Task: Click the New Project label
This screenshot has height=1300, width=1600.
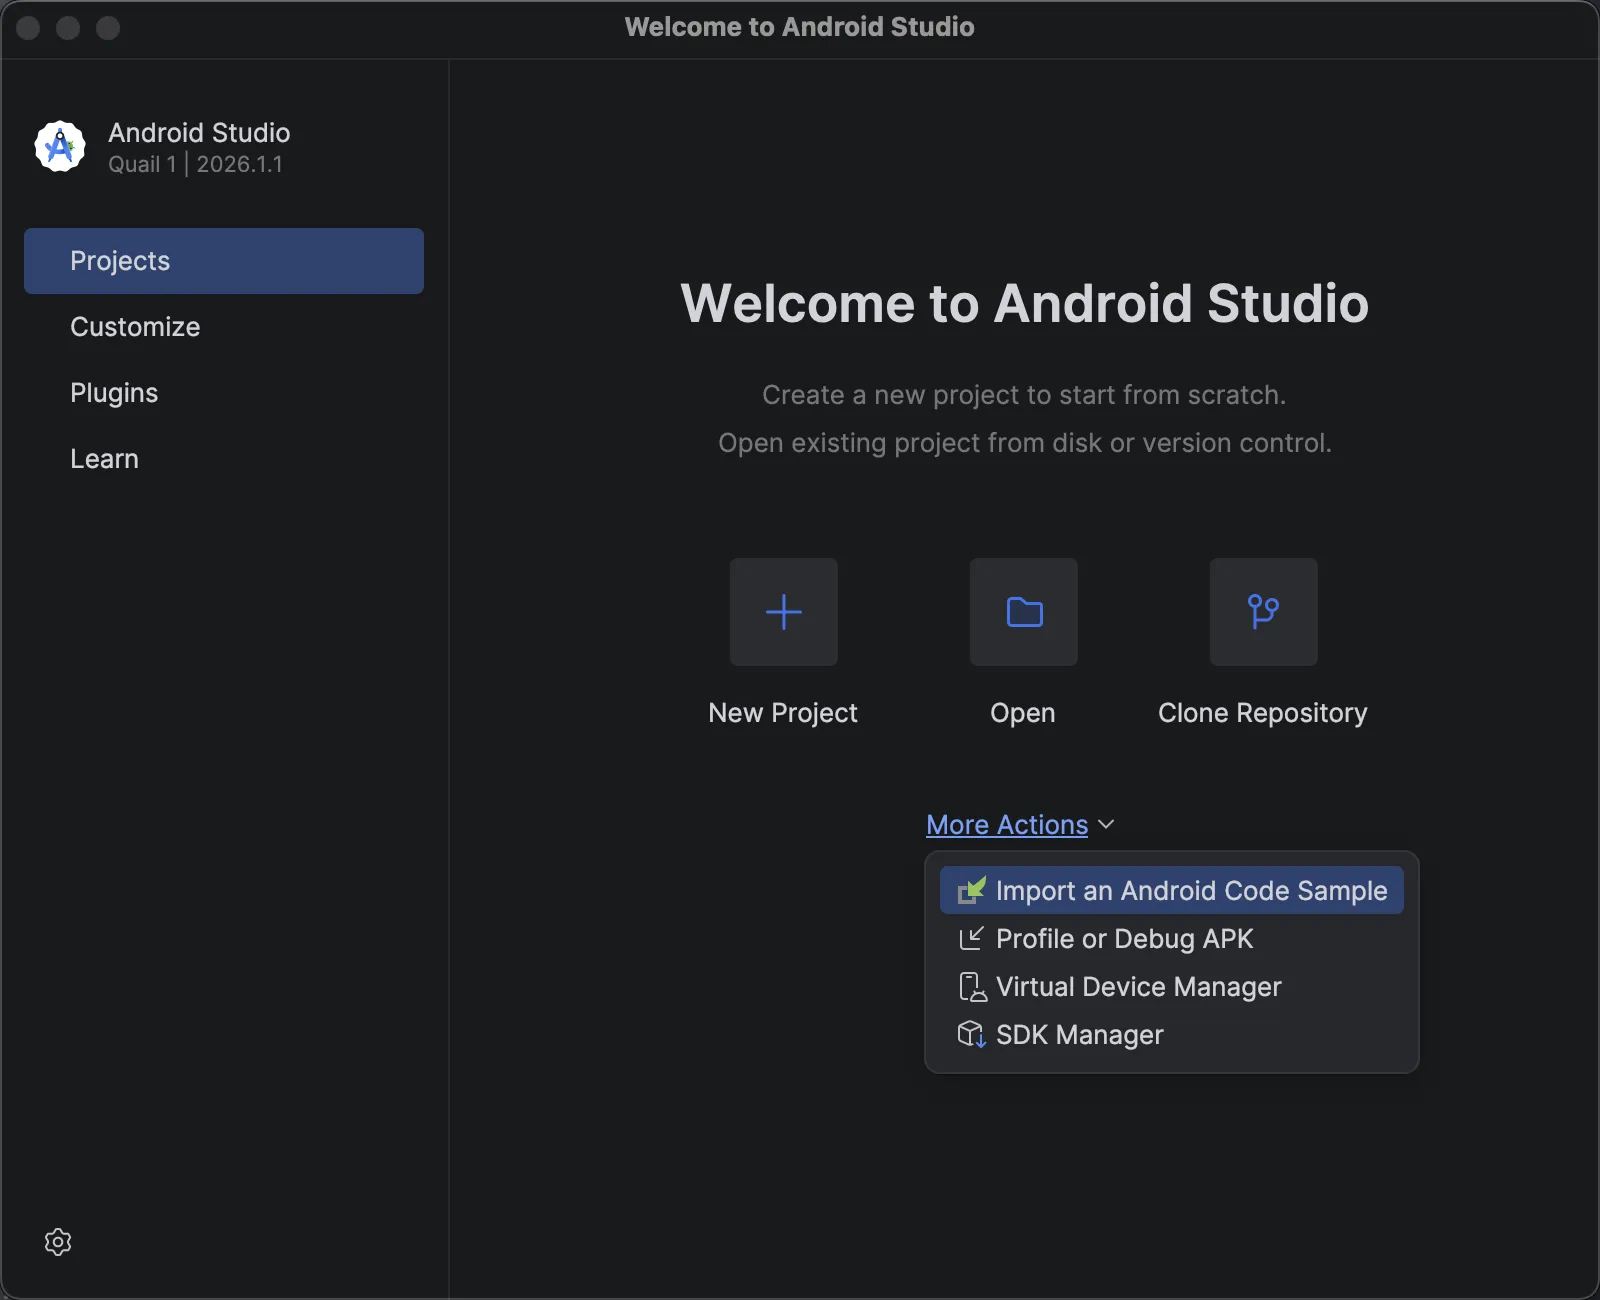Action: coord(783,713)
